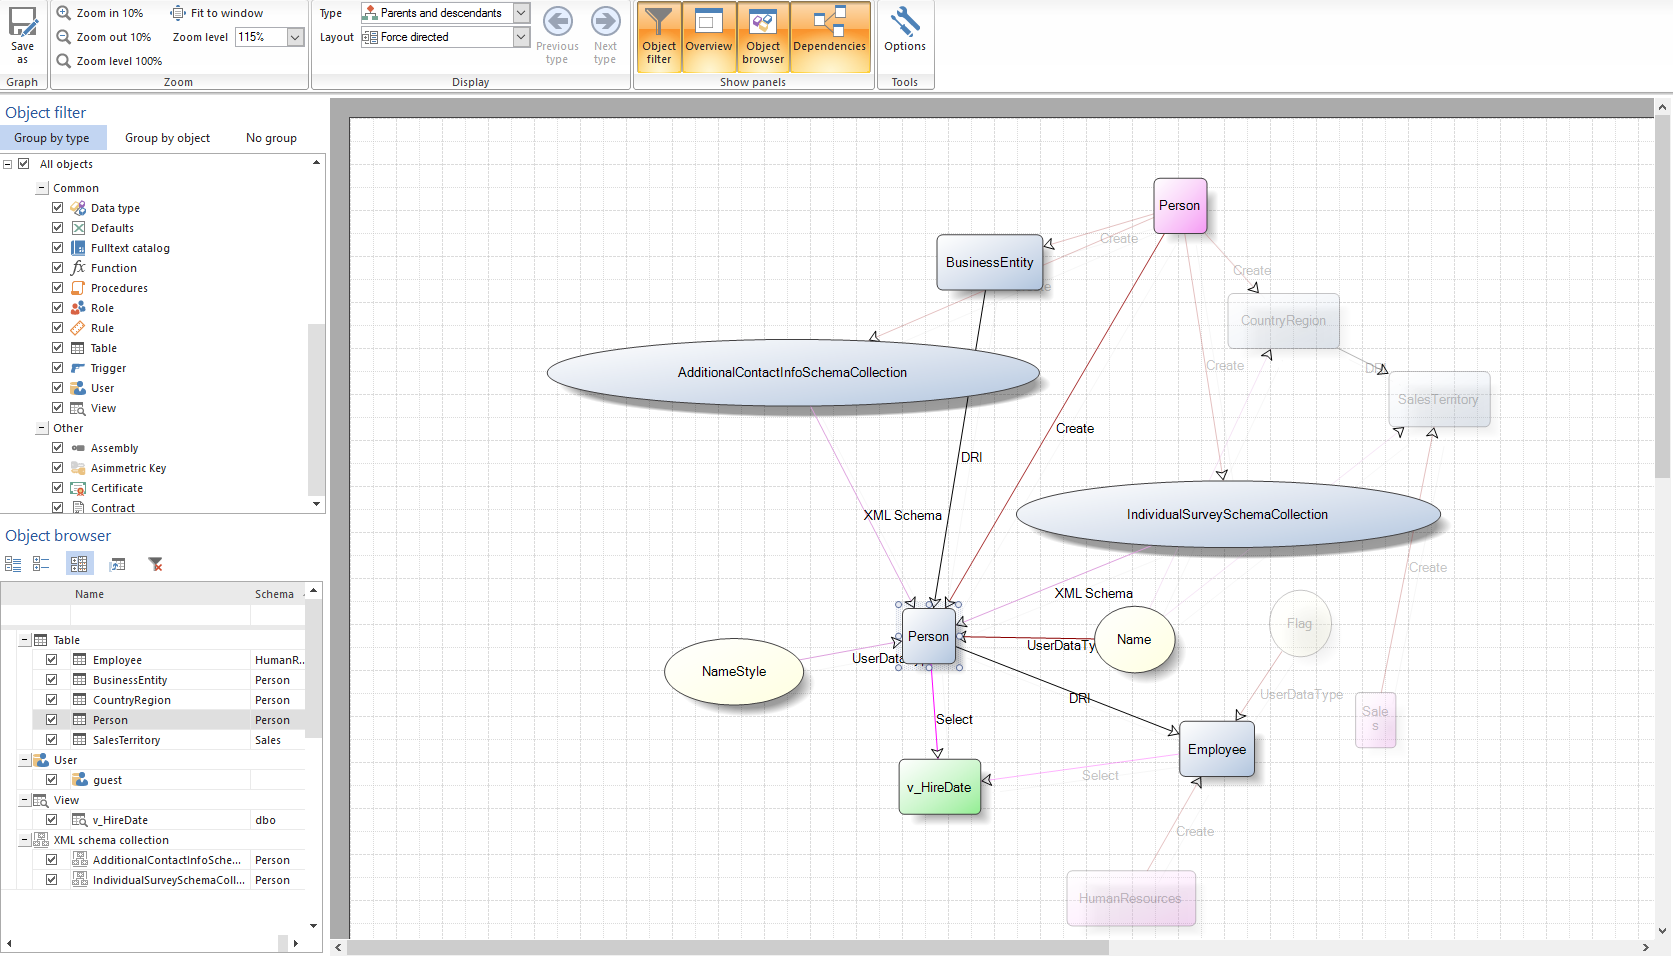Collapse the Other filter group
The image size is (1673, 958).
coord(42,428)
